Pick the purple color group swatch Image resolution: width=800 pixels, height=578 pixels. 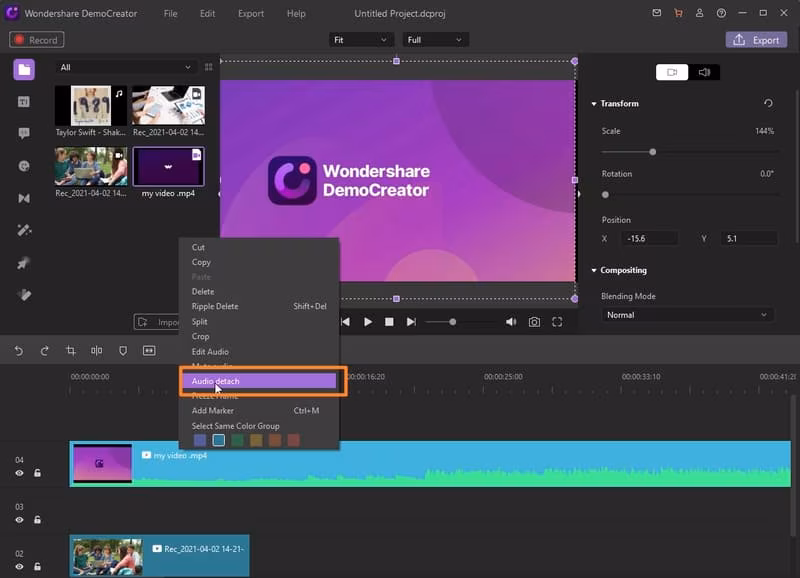pos(200,440)
